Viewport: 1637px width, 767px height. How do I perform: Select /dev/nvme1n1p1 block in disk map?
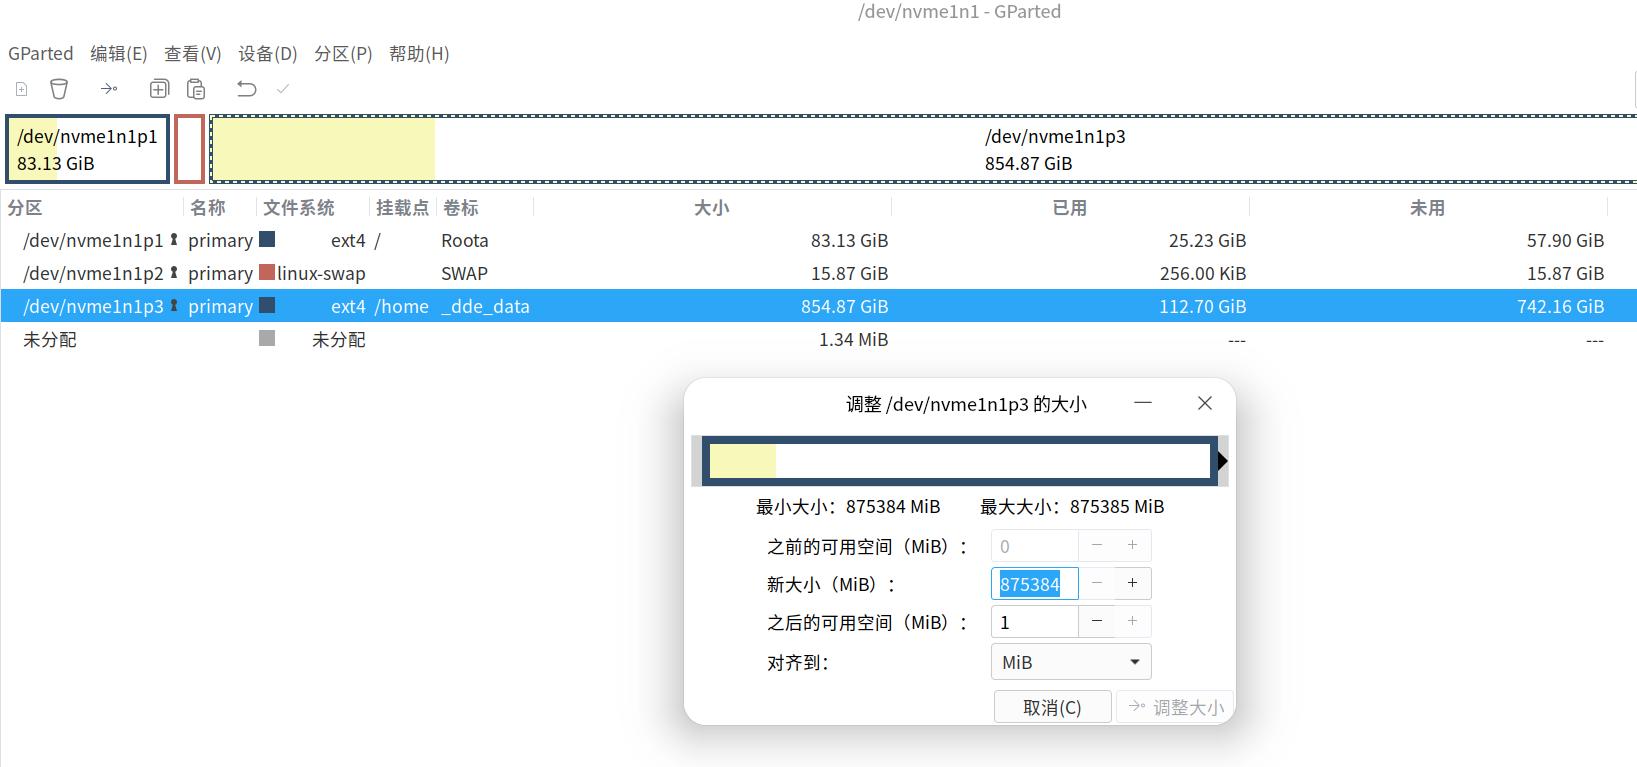coord(87,149)
